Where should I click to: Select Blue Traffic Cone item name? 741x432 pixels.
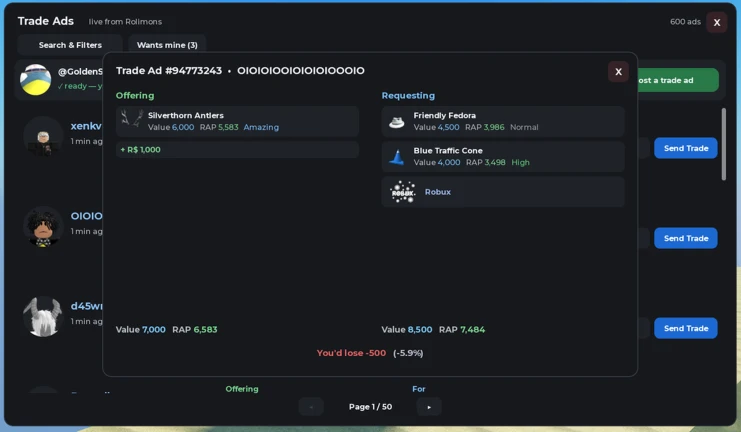pyautogui.click(x=448, y=150)
